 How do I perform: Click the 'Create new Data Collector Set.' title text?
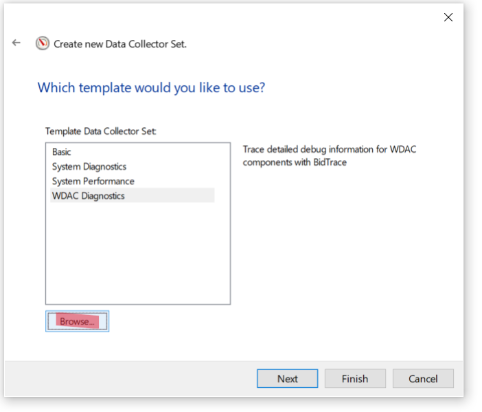(x=120, y=44)
